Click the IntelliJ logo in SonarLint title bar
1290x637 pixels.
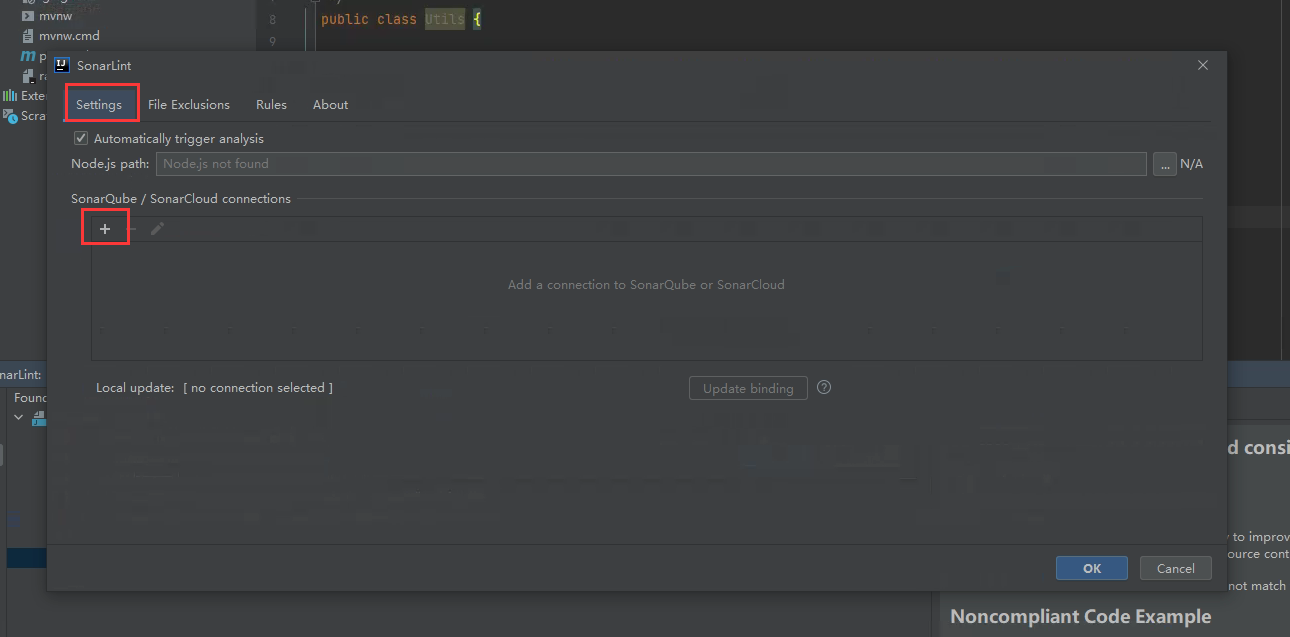pyautogui.click(x=62, y=65)
